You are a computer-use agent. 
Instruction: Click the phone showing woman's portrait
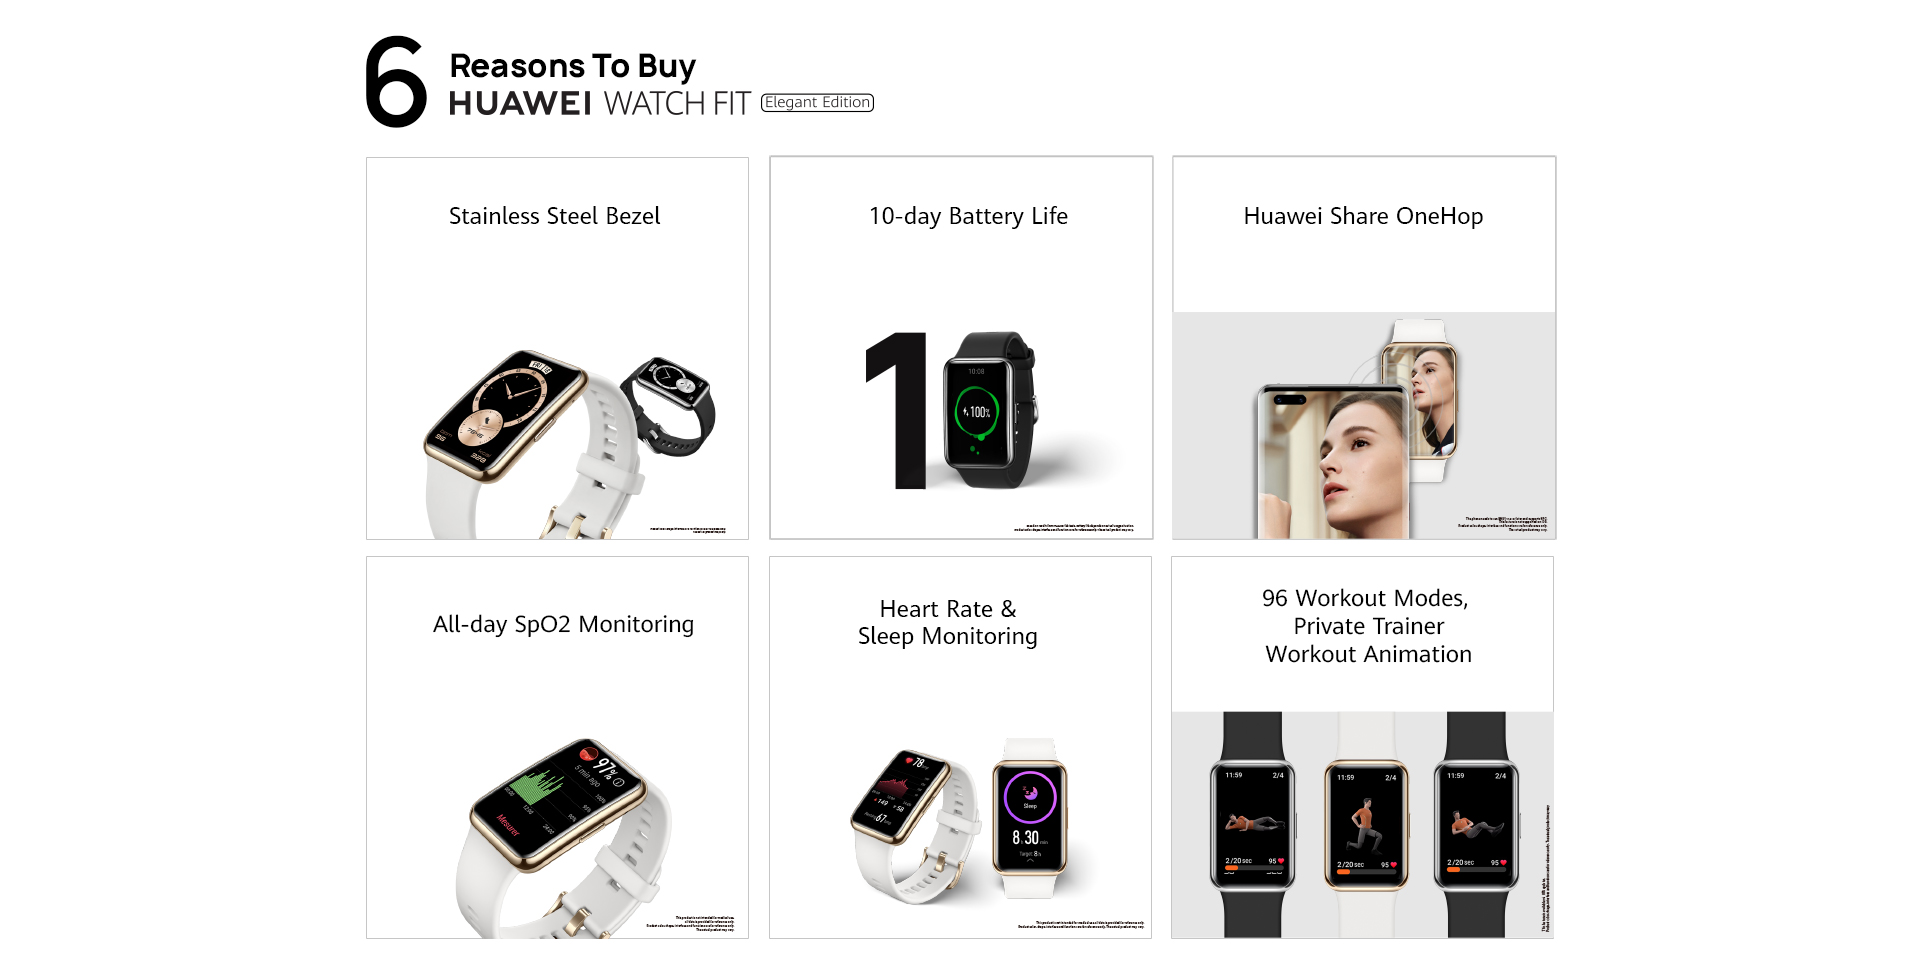click(1332, 462)
